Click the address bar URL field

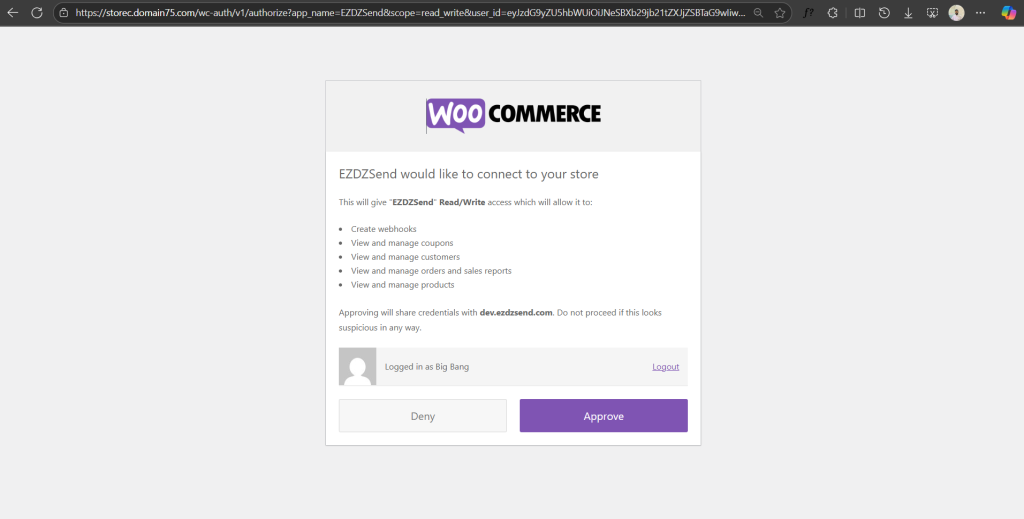[400, 13]
